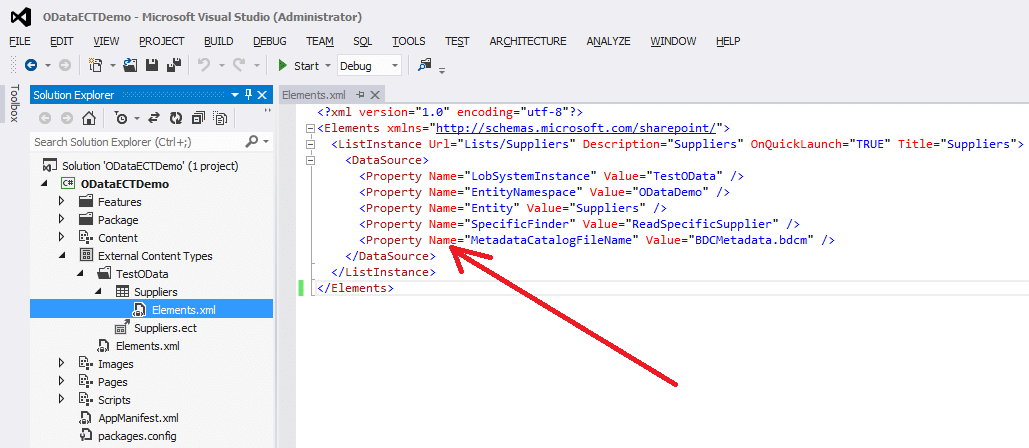Open the Toolbox side tab
This screenshot has width=1029, height=448.
(x=14, y=102)
